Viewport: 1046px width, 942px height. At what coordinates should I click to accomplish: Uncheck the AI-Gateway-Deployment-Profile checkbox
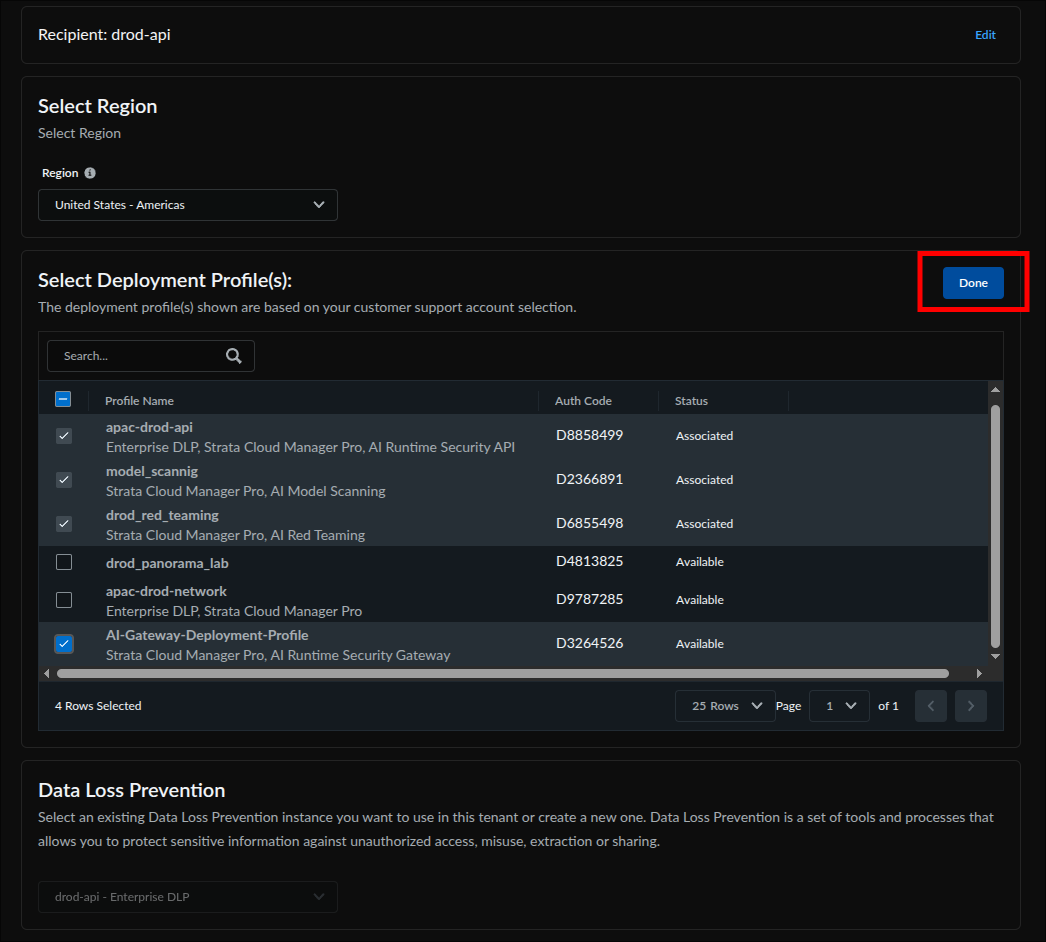[64, 644]
